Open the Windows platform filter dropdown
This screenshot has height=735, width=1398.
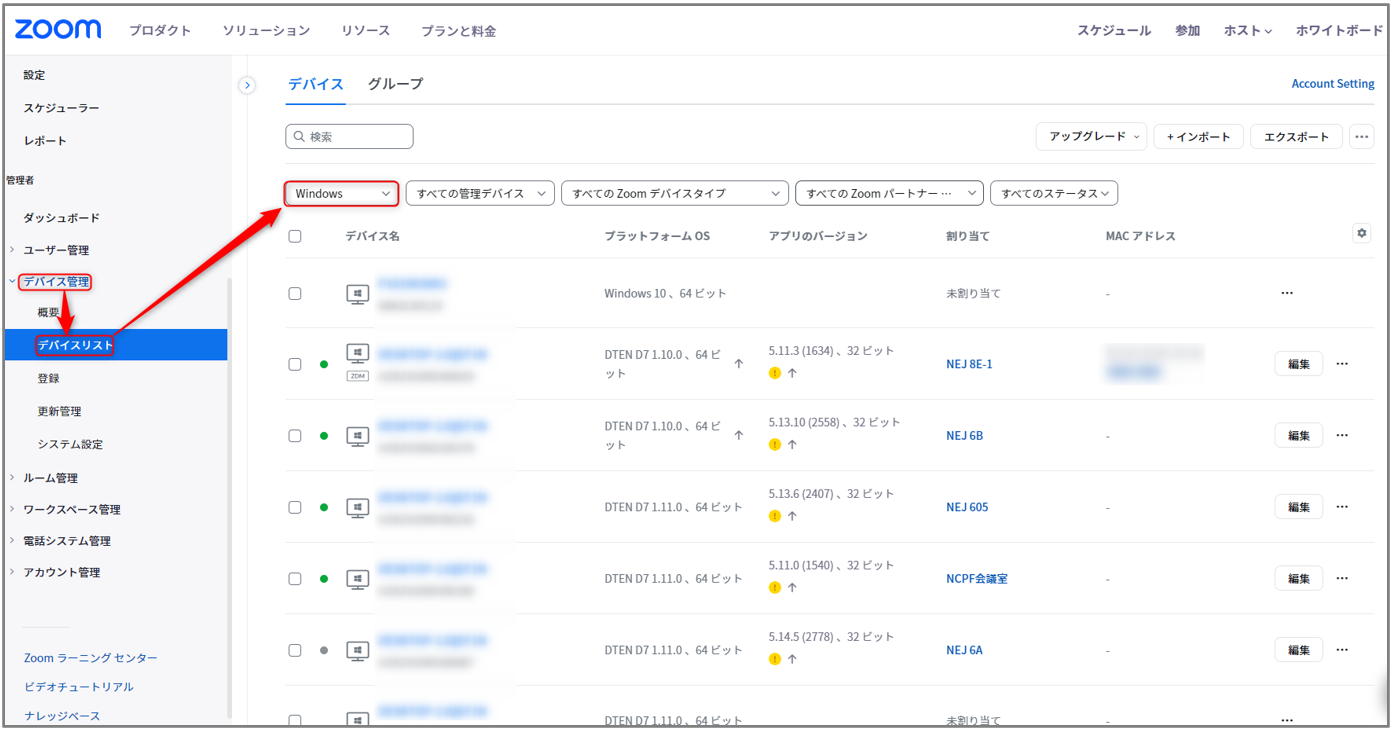tap(342, 193)
